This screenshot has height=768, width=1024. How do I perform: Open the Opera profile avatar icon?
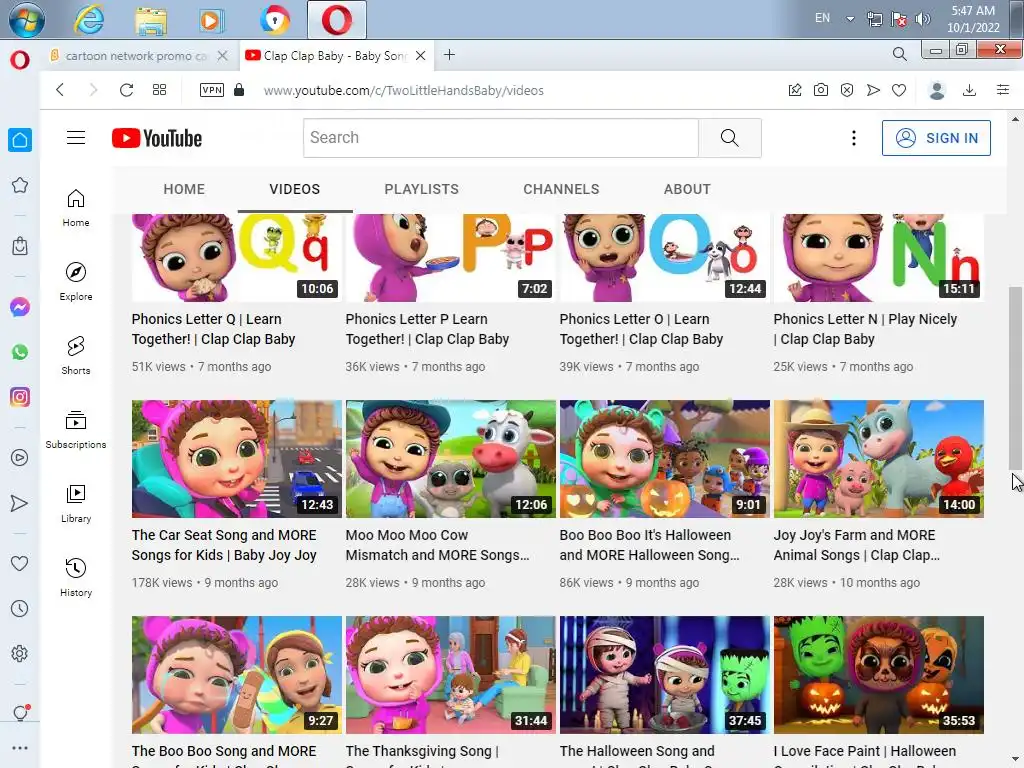click(937, 90)
